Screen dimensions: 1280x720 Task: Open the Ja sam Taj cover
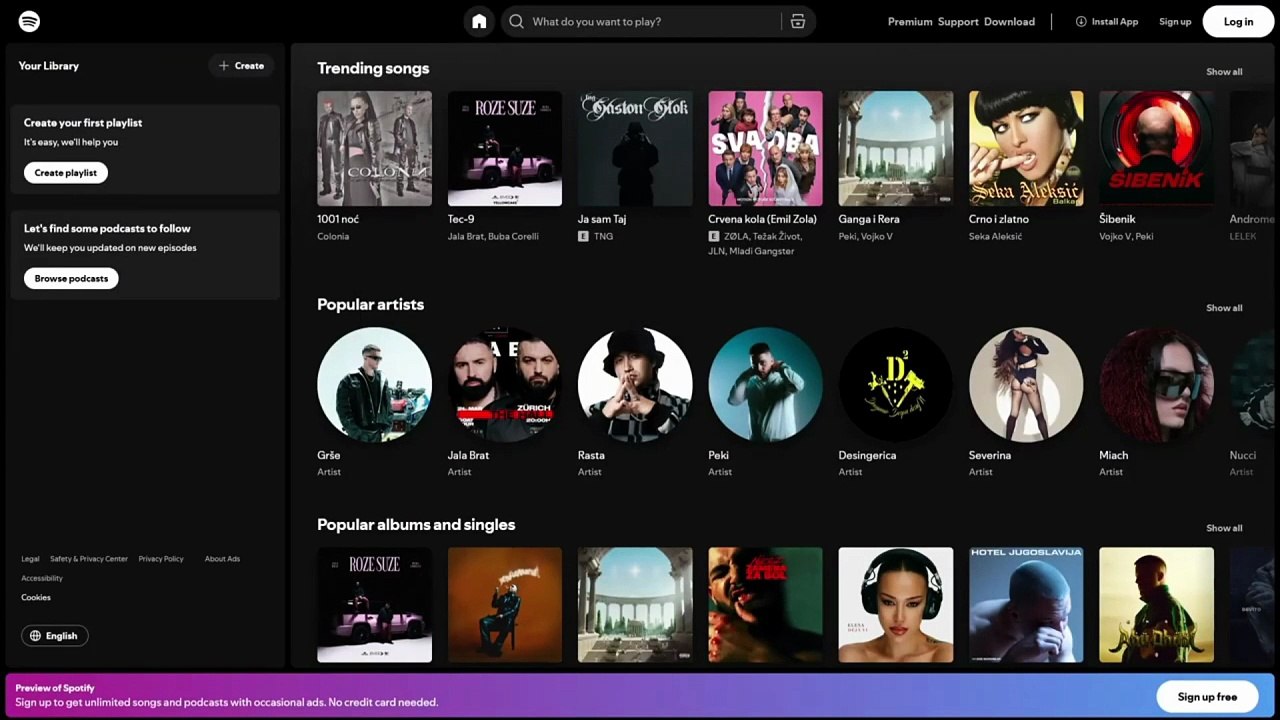[x=635, y=148]
